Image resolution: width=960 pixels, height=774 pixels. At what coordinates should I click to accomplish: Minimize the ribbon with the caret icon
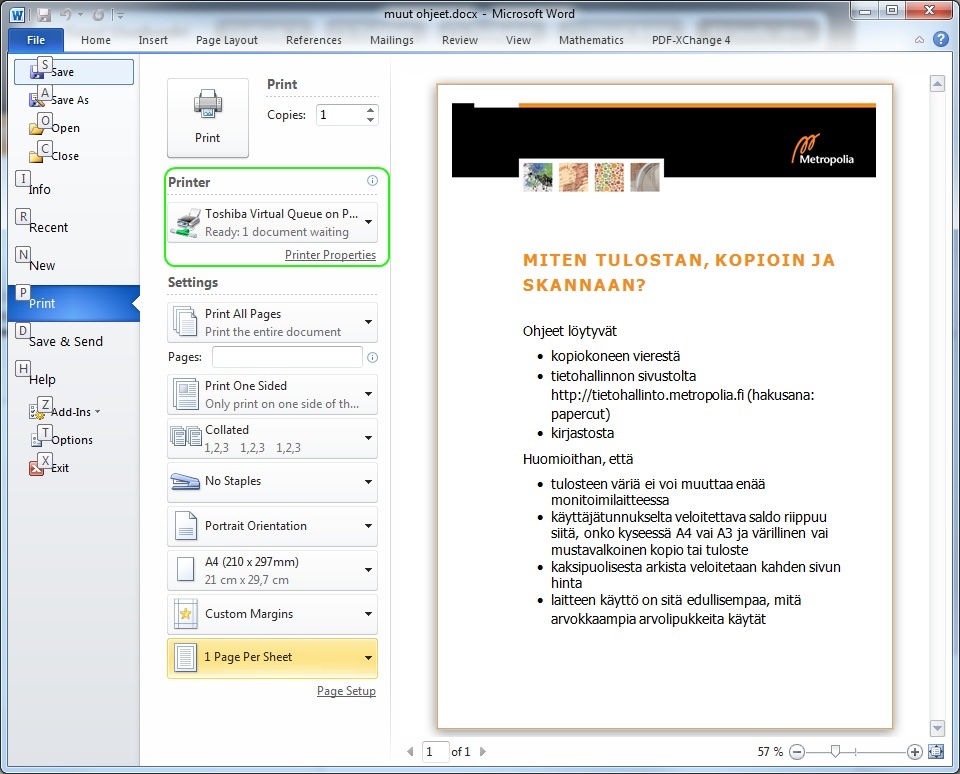(x=920, y=40)
